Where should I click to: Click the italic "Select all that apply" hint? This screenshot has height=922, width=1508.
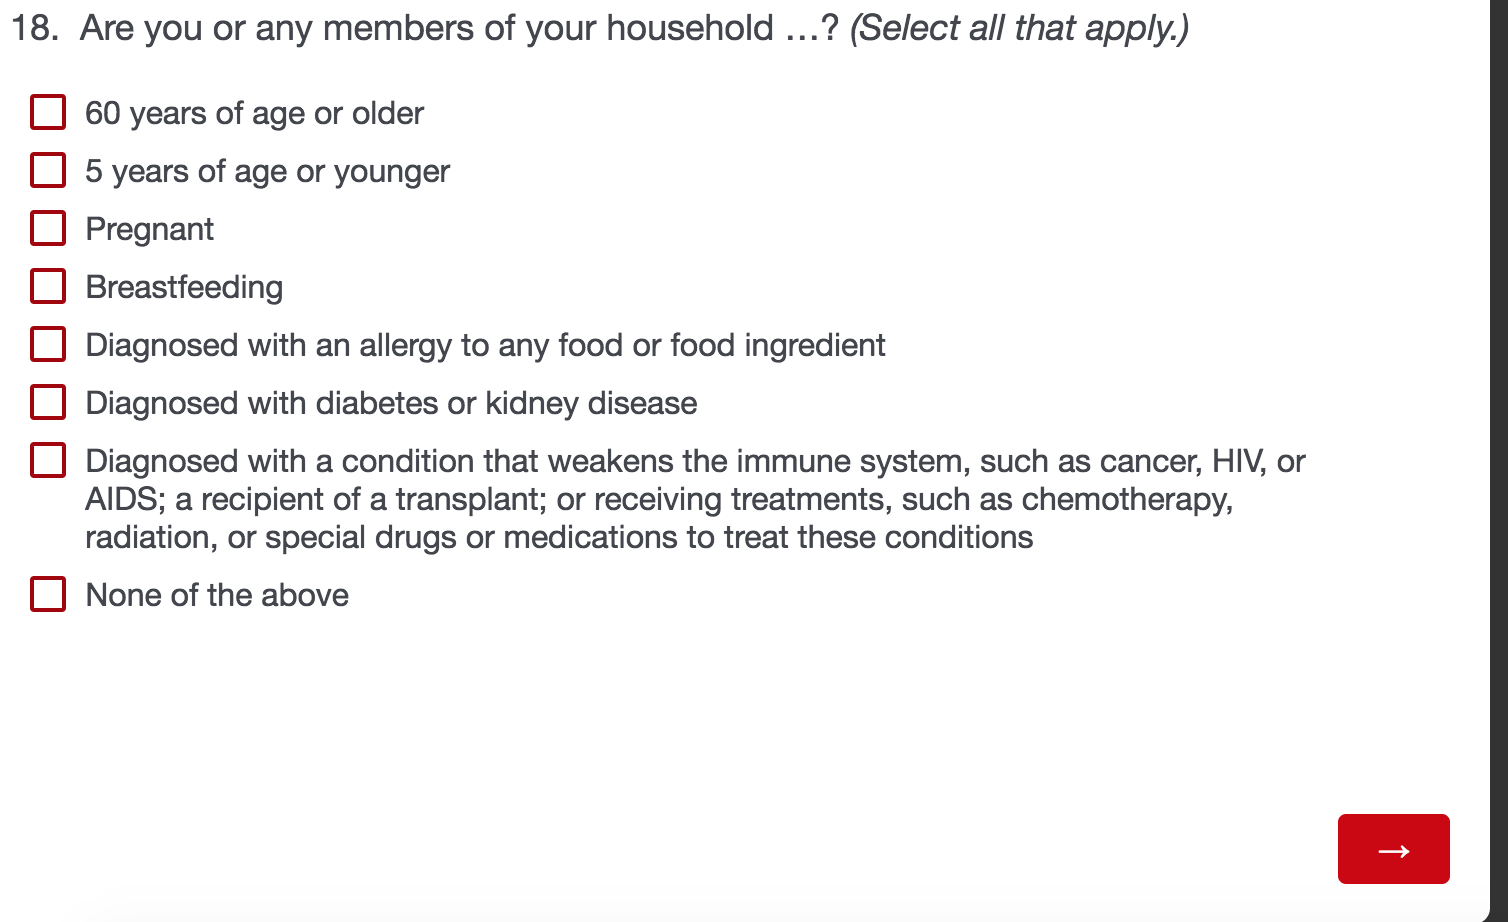tap(1019, 28)
